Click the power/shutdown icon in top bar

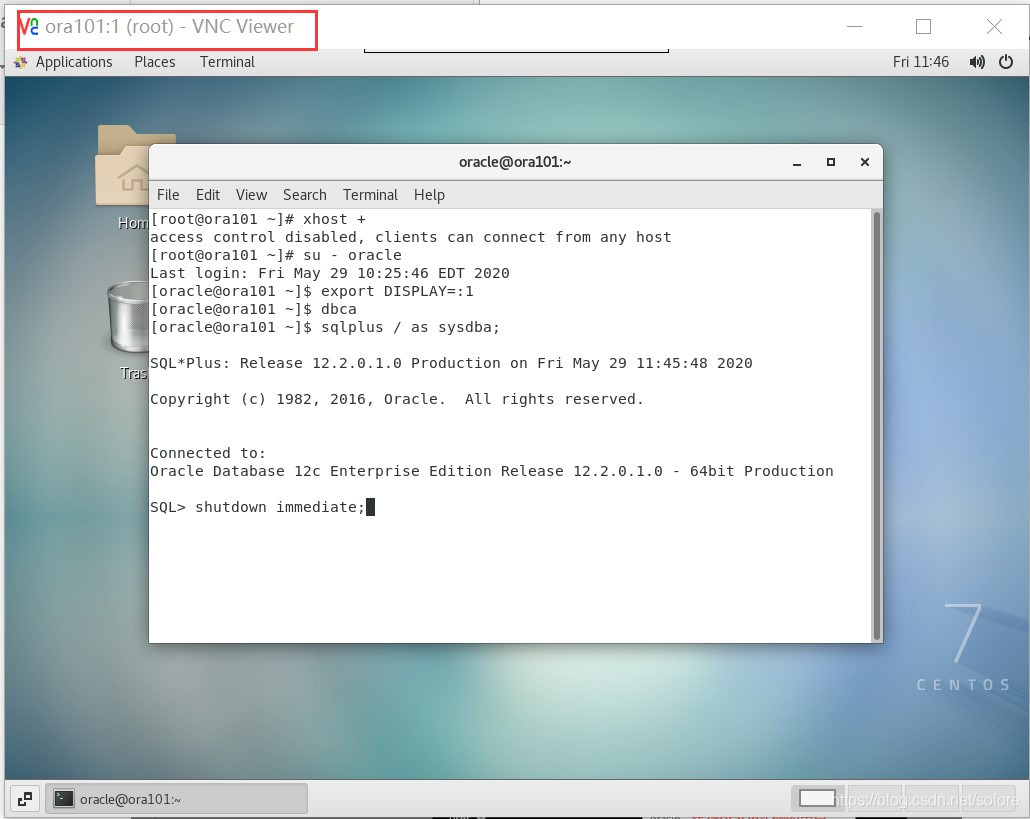1006,61
